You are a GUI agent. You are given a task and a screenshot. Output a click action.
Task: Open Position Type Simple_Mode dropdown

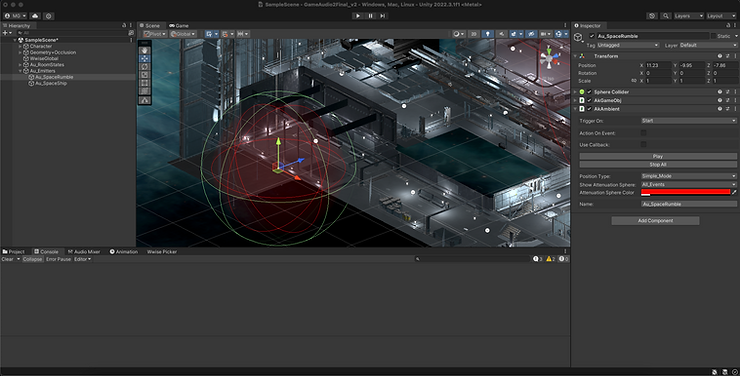tap(689, 176)
